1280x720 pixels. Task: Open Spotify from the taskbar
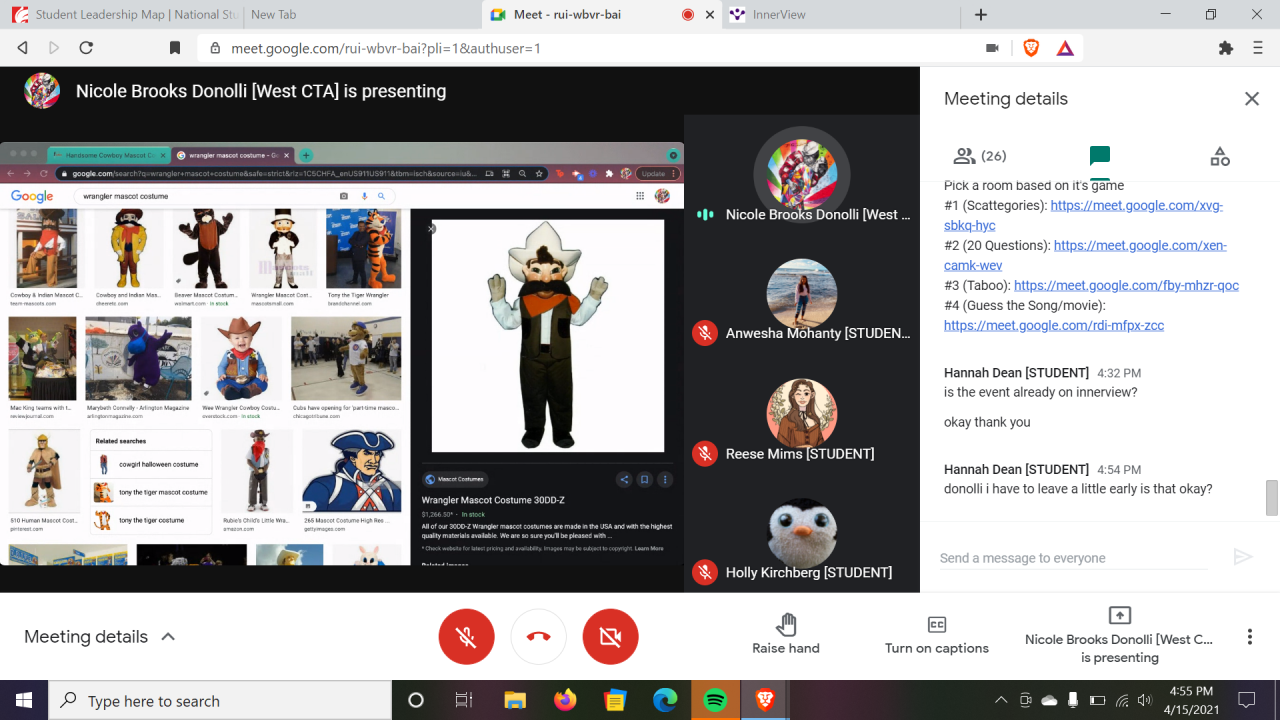pyautogui.click(x=715, y=700)
